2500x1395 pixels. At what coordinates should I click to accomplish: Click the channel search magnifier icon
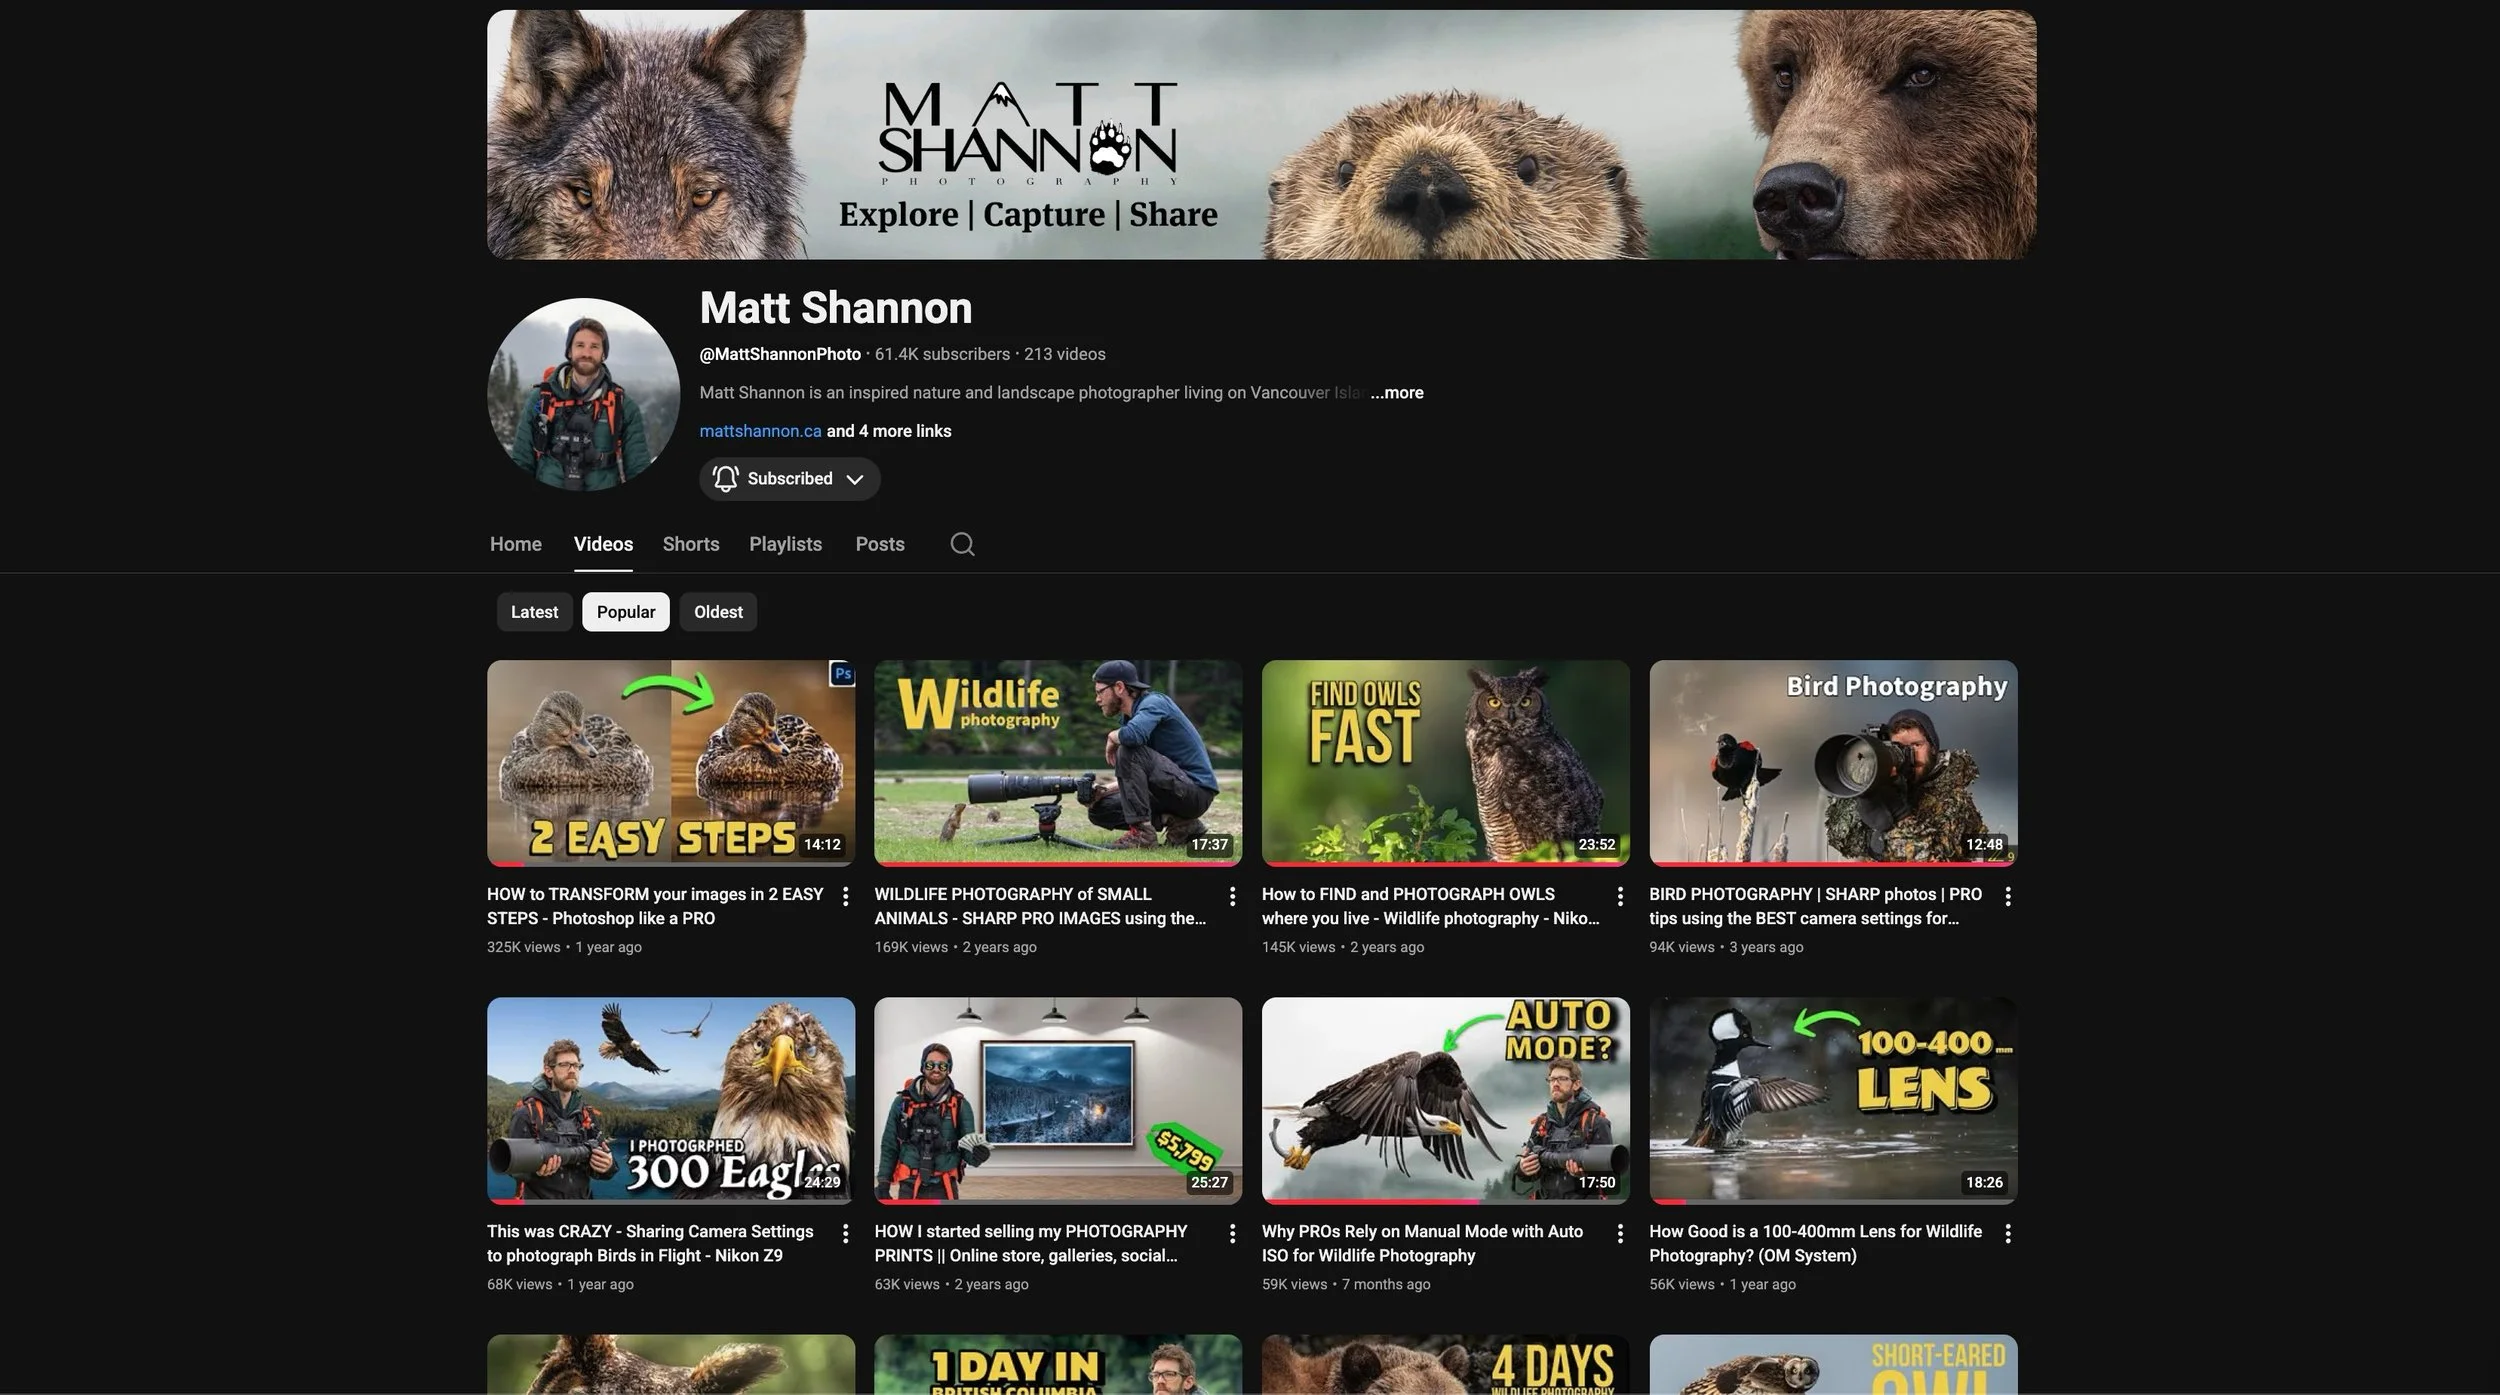(x=962, y=544)
